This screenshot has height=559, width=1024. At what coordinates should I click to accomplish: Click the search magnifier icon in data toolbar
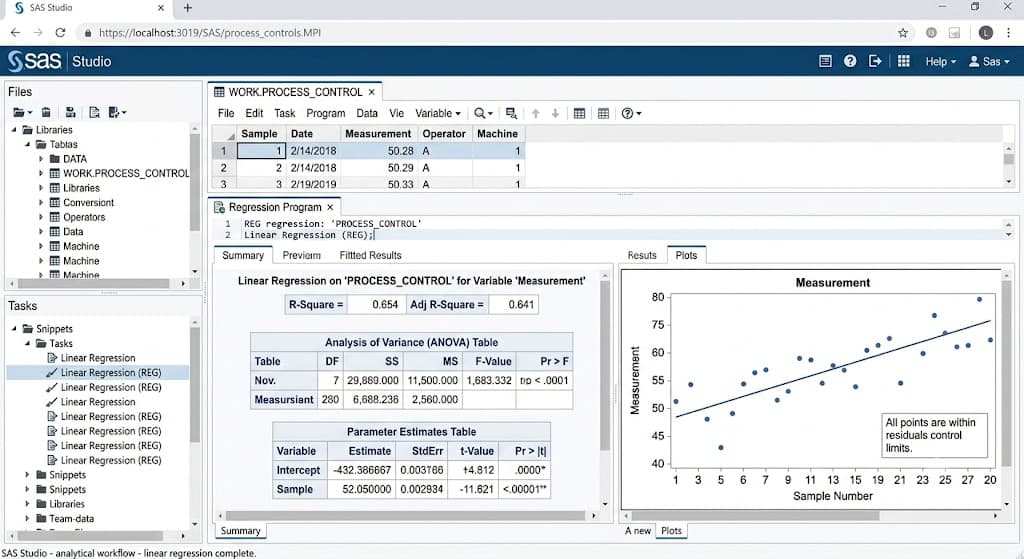click(483, 113)
